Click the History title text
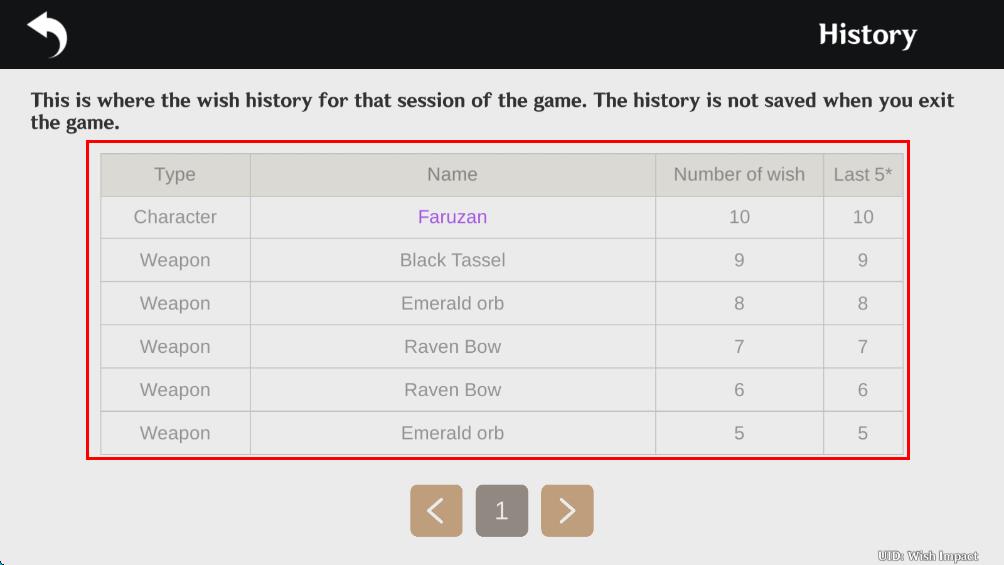The image size is (1004, 565). pyautogui.click(x=867, y=35)
